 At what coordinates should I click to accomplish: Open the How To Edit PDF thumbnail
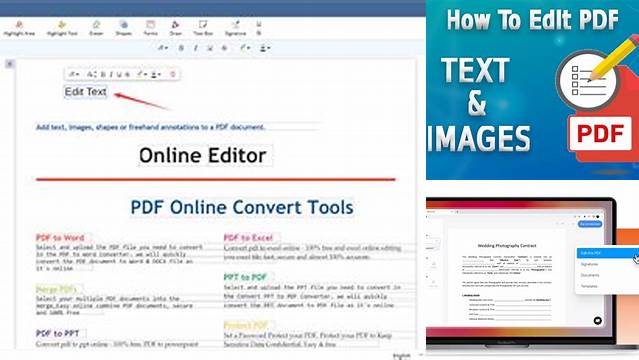[x=532, y=90]
